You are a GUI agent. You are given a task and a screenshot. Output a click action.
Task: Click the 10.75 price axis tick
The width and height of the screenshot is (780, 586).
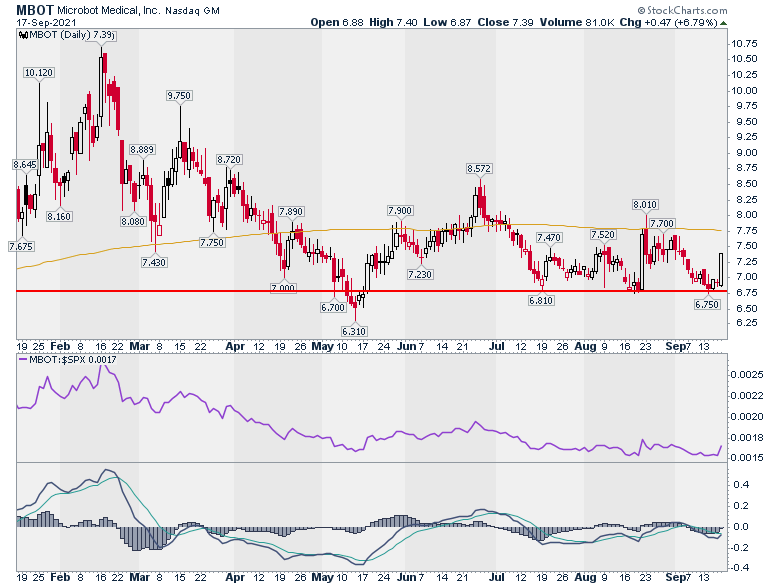tap(744, 43)
